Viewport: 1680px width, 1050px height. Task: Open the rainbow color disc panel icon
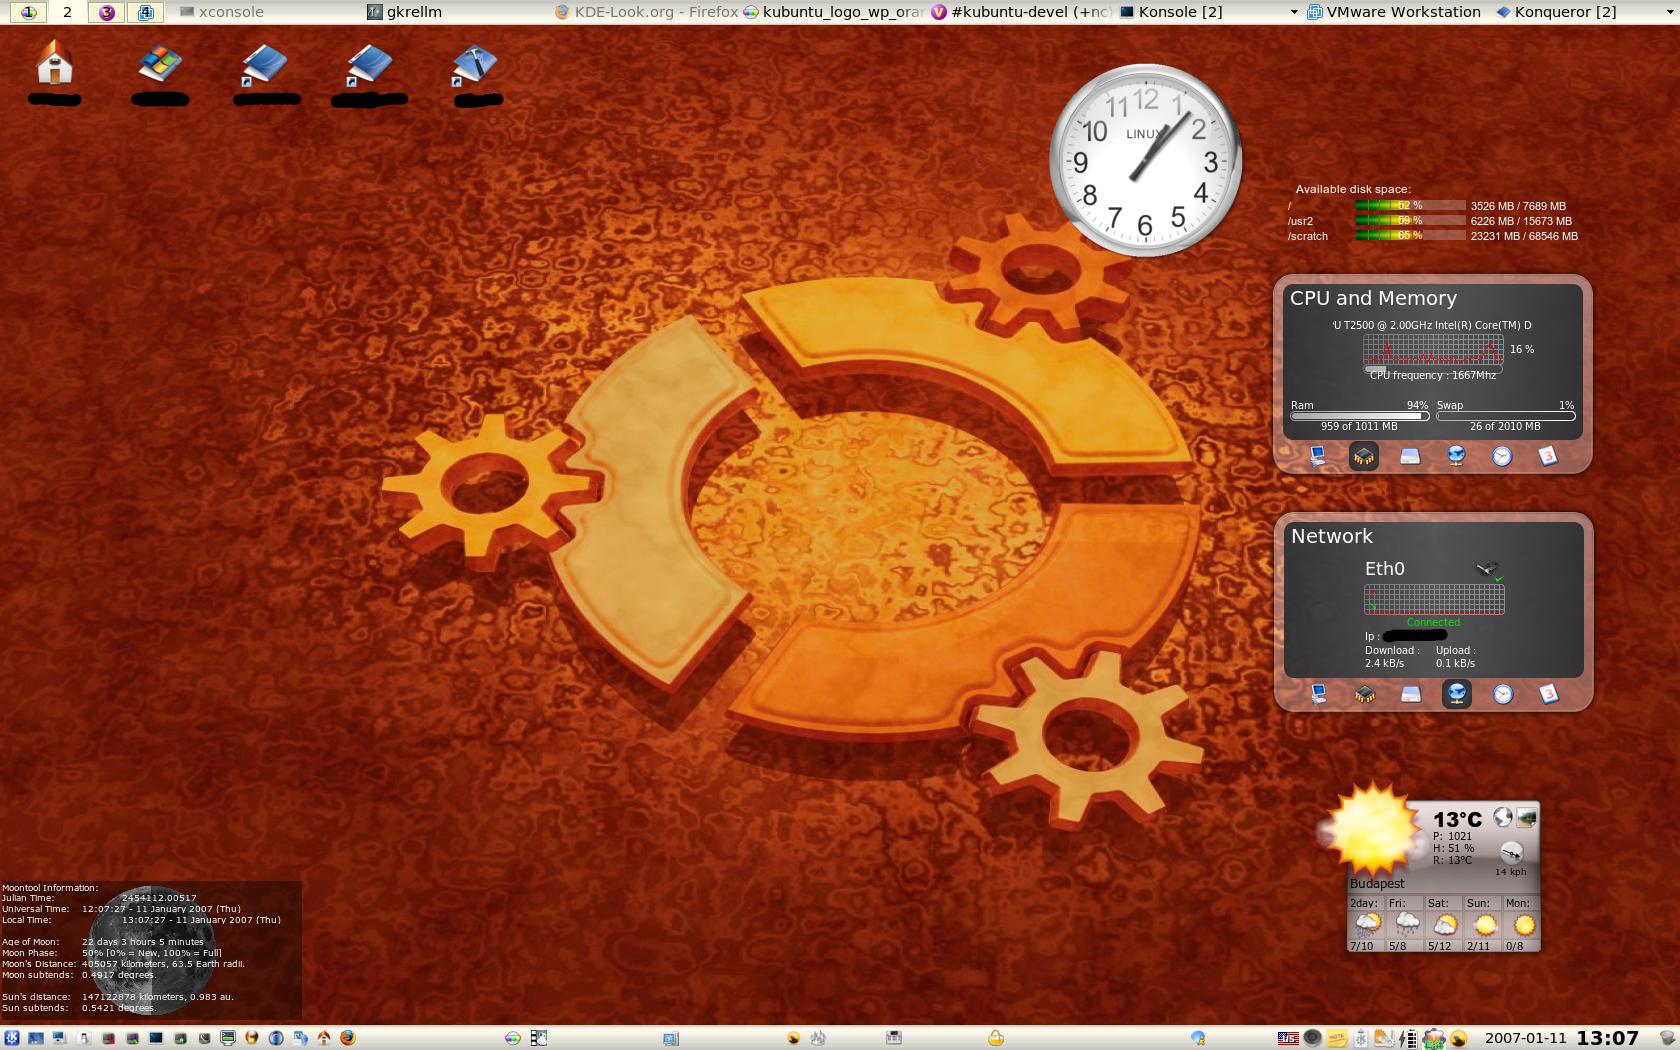[512, 1038]
